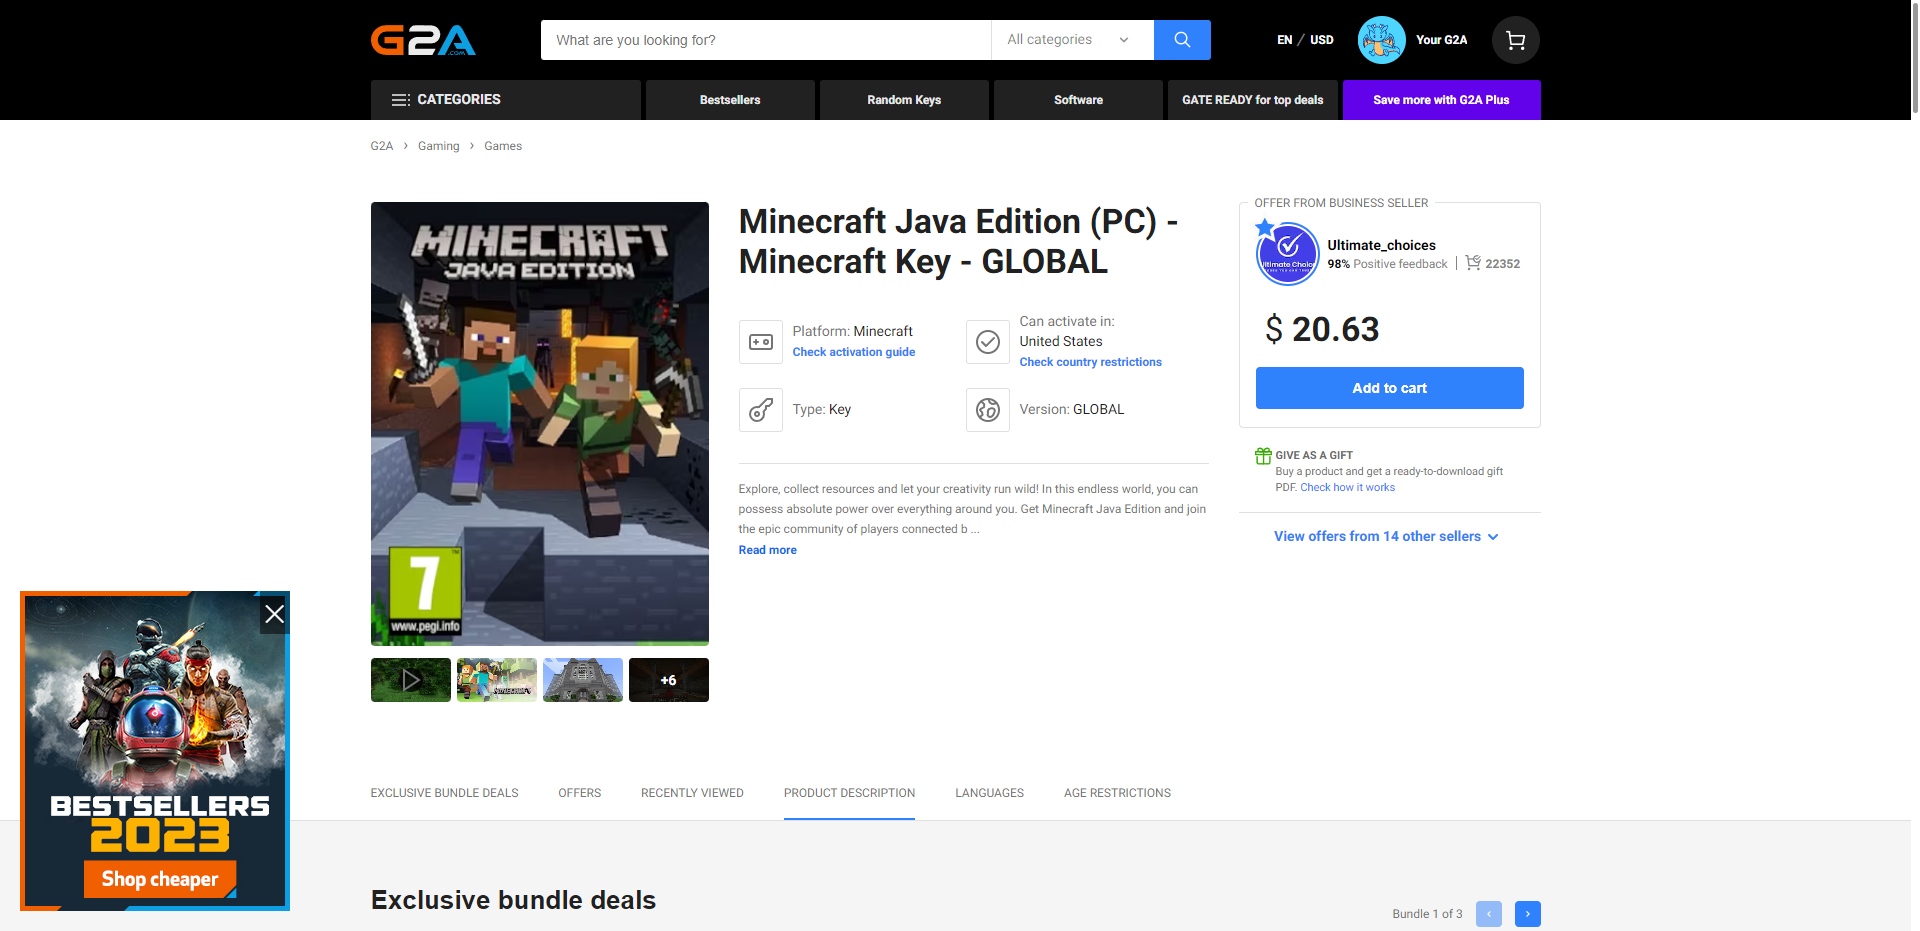Switch to EXCLUSIVE BUNDLE DEALS tab

tap(445, 793)
